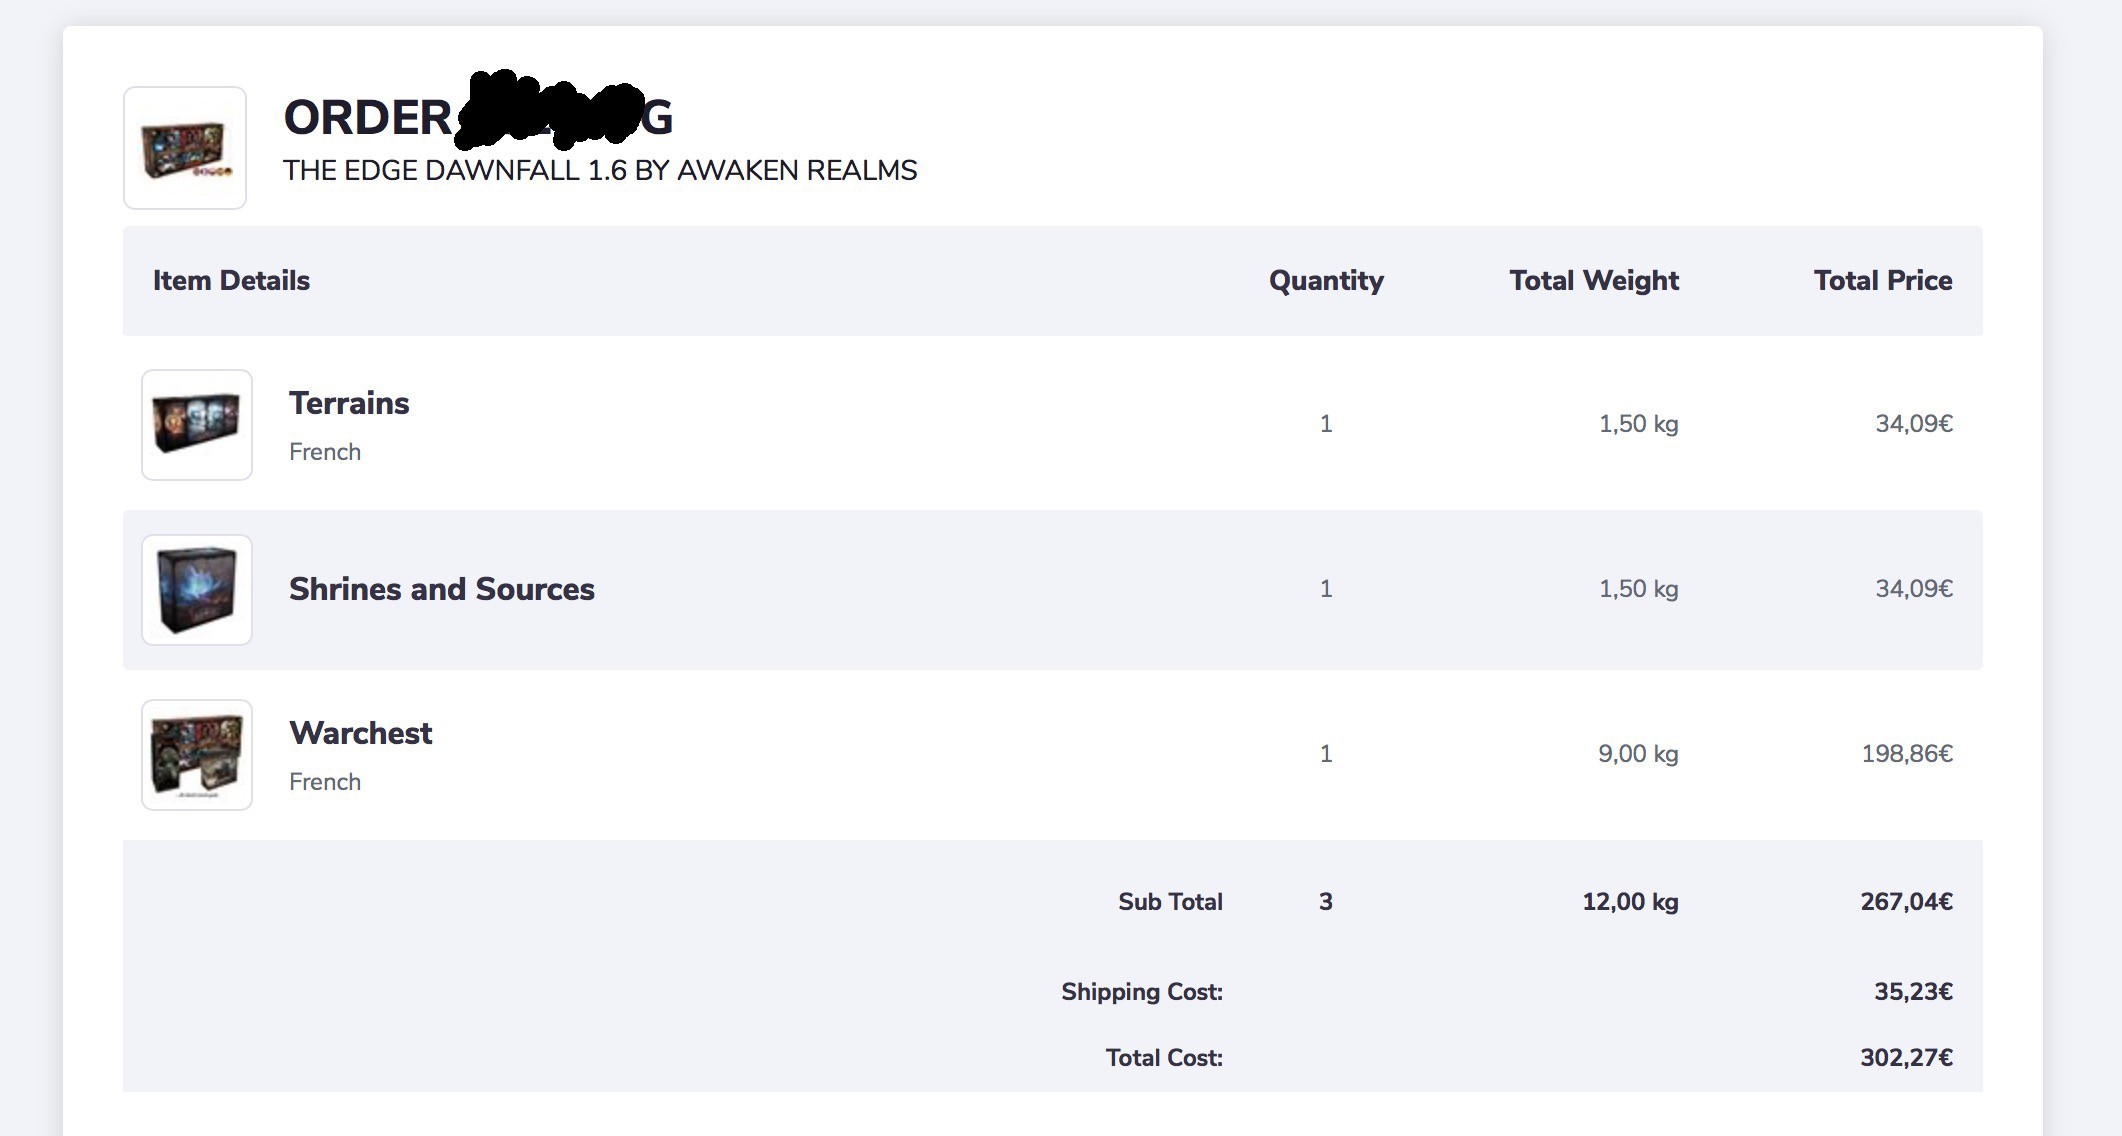The height and width of the screenshot is (1136, 2122).
Task: Click the Terrains item name
Action: click(349, 403)
